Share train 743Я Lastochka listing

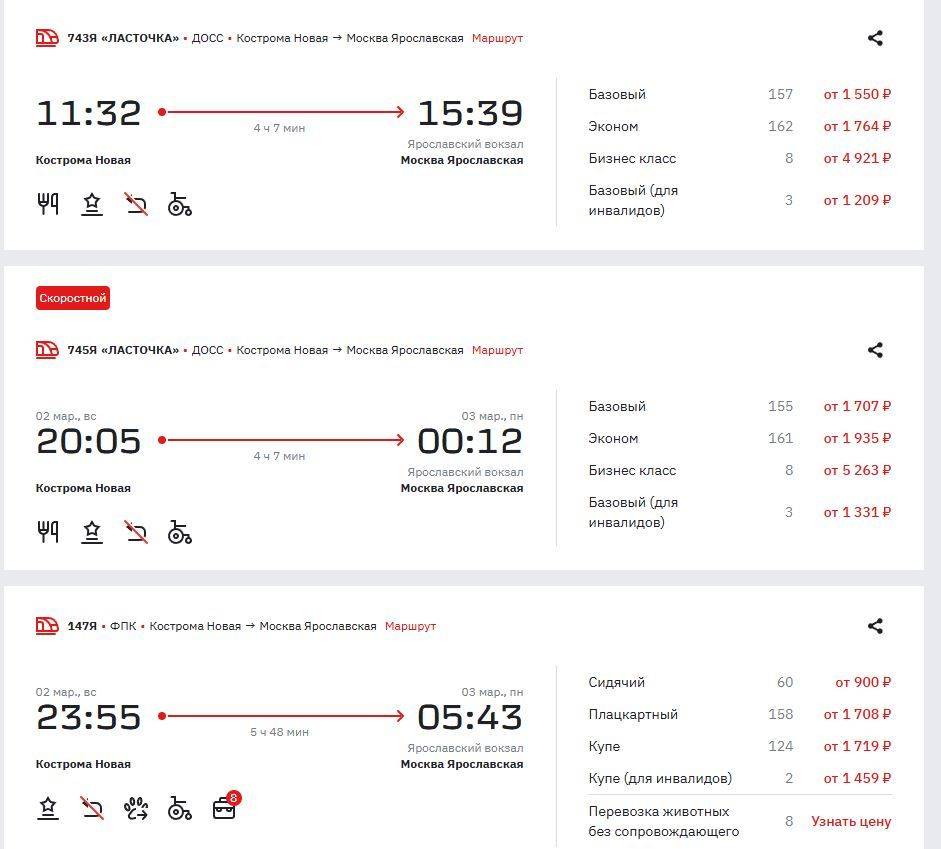875,38
